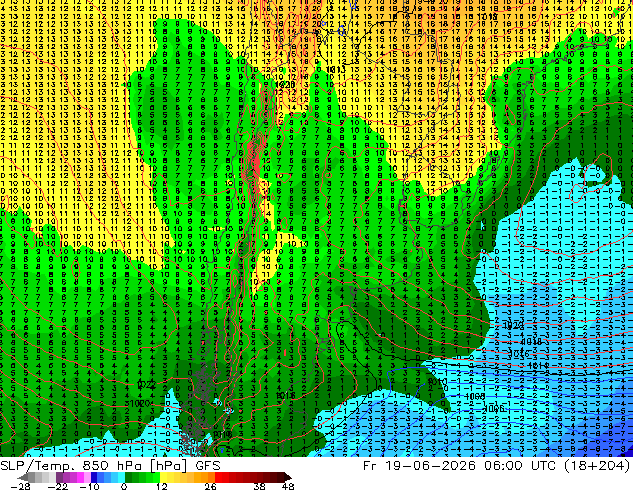This screenshot has height=490, width=634.
Task: Pick the dark blue swatch above -10
Action: [x=94, y=477]
